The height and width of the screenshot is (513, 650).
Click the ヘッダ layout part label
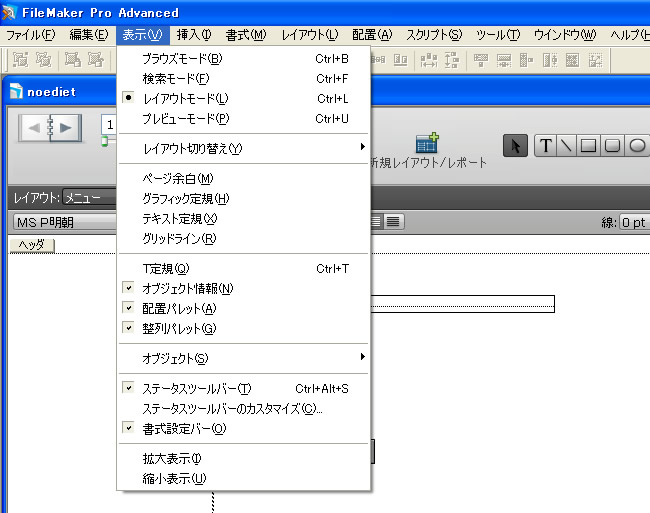pos(31,245)
